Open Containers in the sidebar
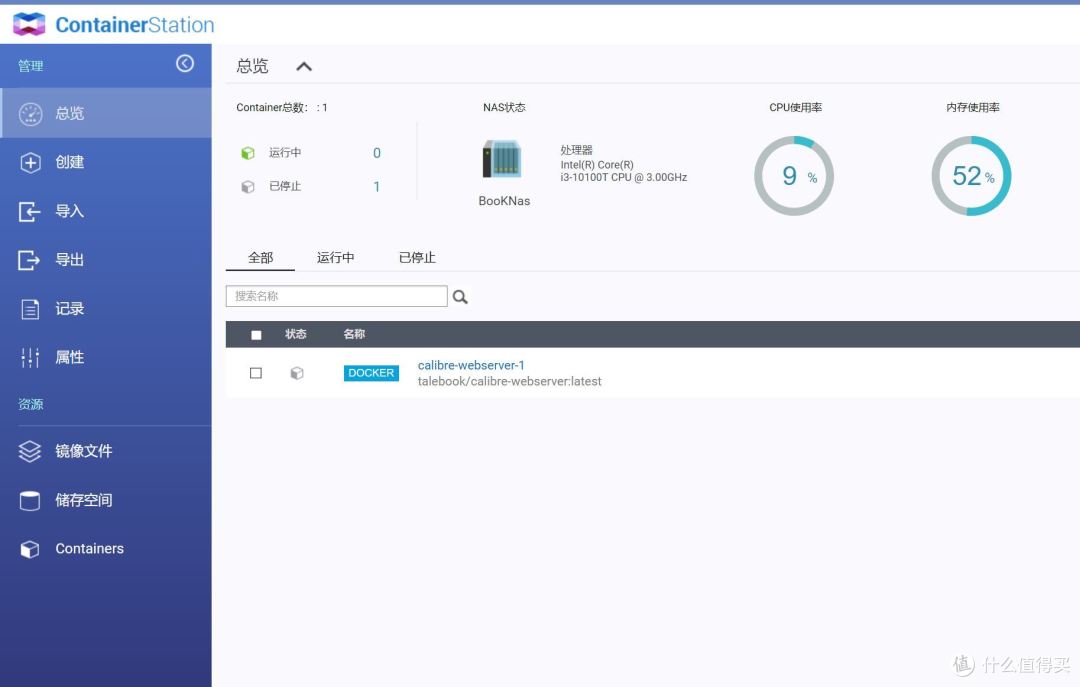 coord(105,549)
